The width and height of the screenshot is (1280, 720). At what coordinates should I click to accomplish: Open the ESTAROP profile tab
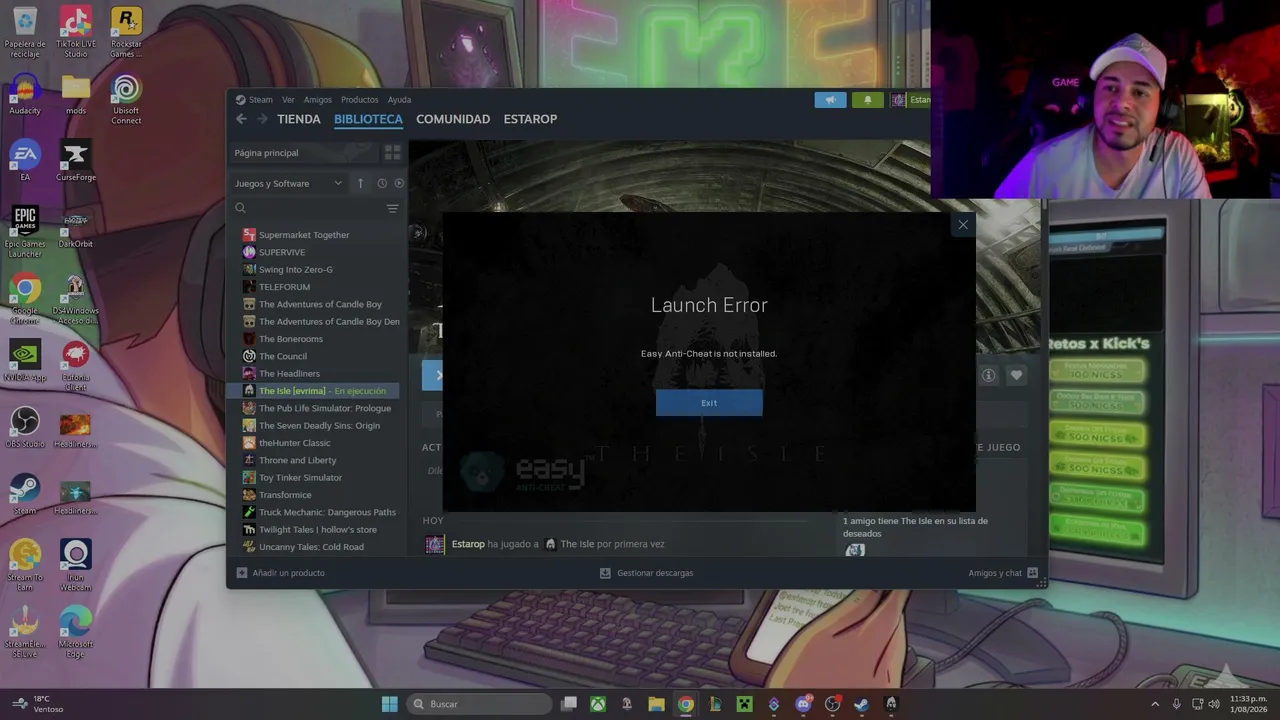[530, 119]
